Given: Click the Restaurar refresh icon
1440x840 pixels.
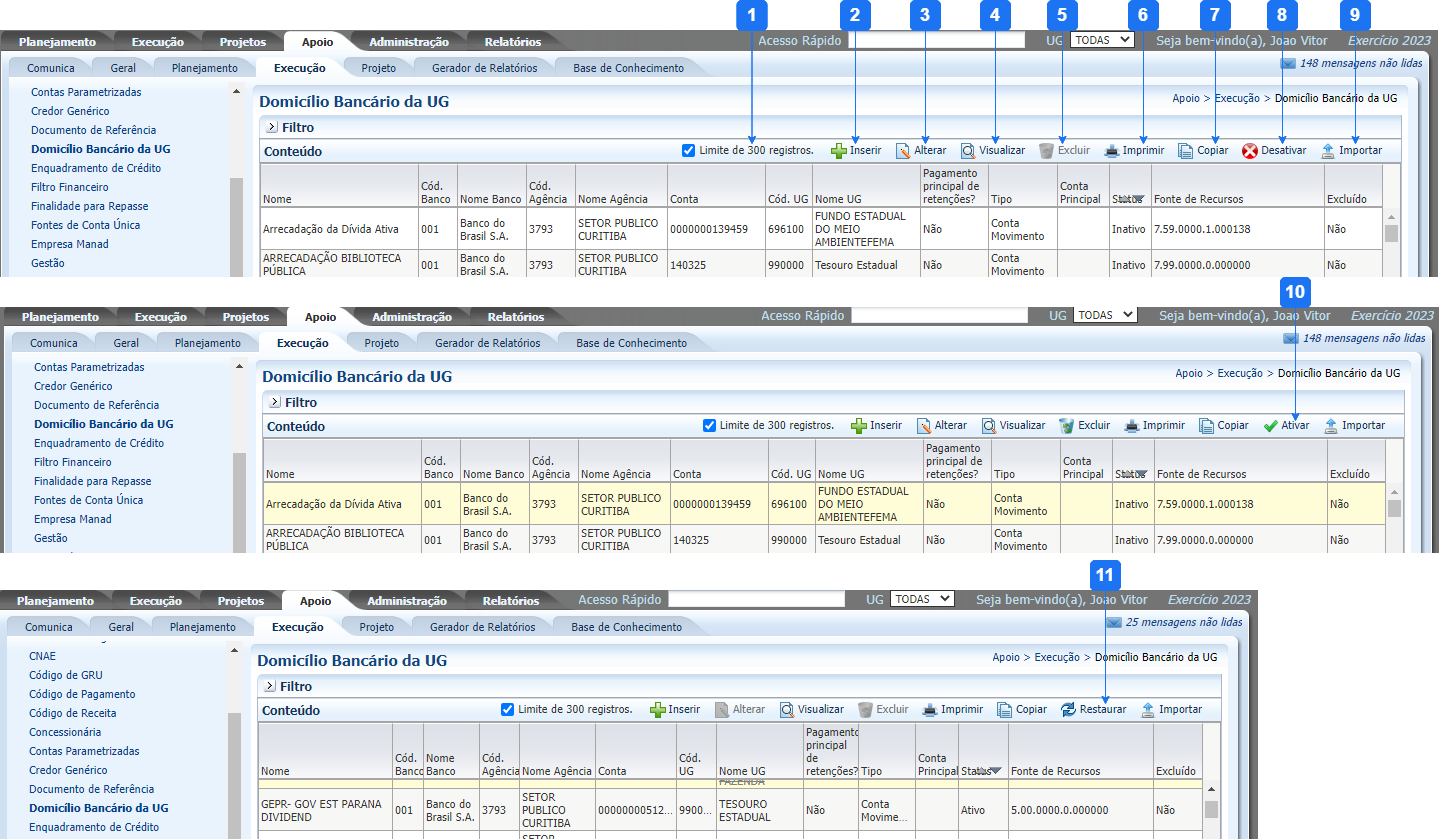Looking at the screenshot, I should 1069,710.
